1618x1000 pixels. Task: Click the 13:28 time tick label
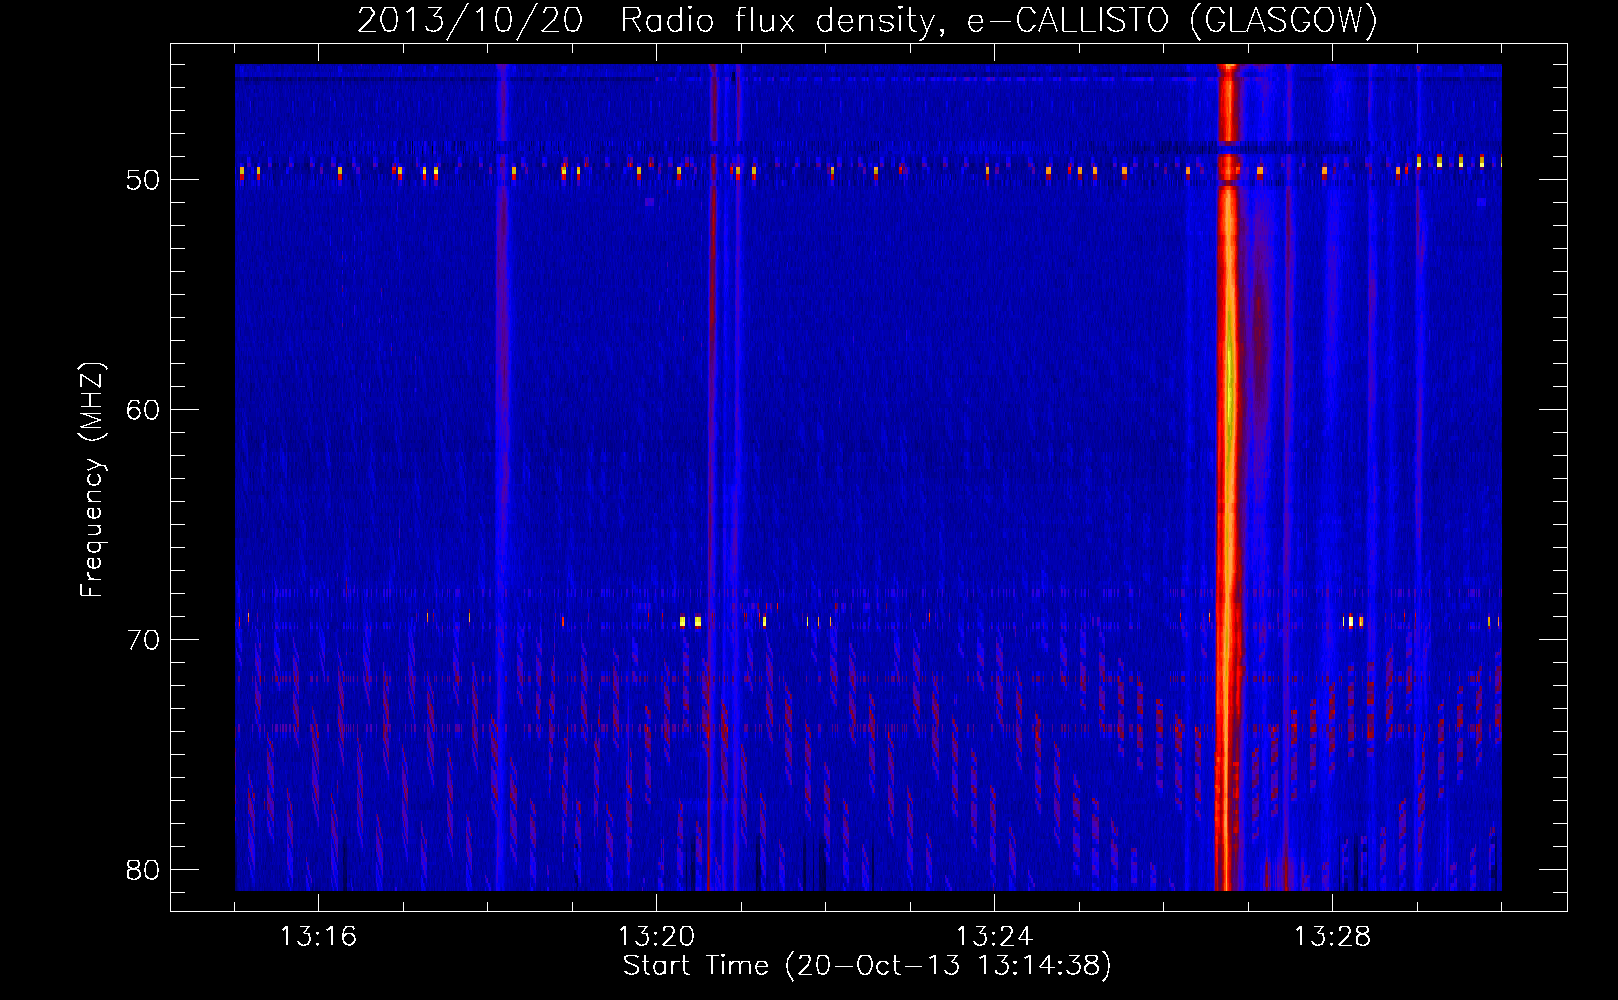click(x=1332, y=936)
